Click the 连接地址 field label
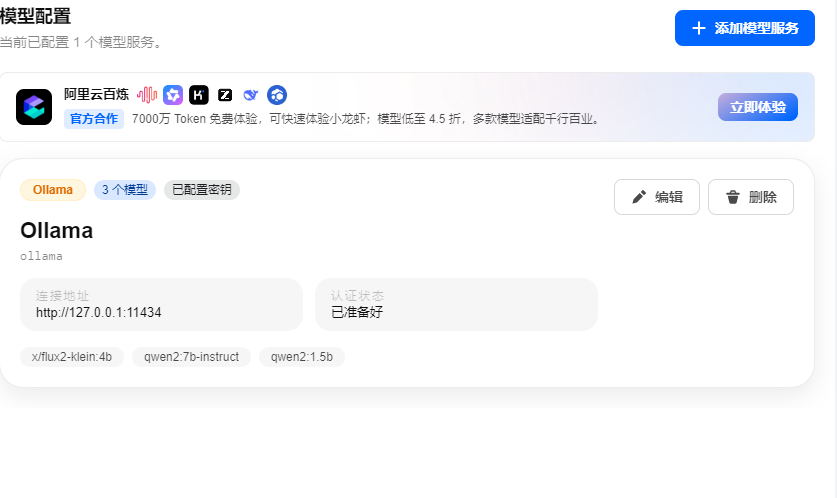The image size is (837, 498). (x=62, y=295)
